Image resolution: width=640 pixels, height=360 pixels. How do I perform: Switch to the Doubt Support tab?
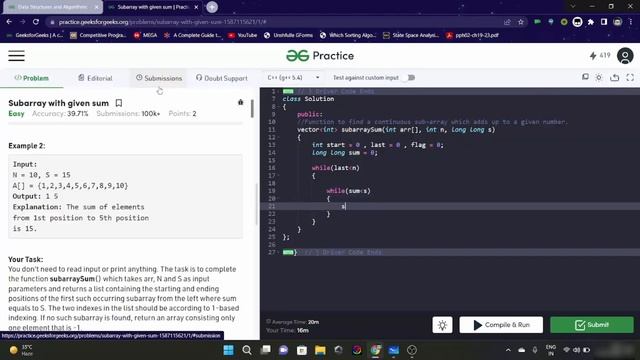(222, 78)
